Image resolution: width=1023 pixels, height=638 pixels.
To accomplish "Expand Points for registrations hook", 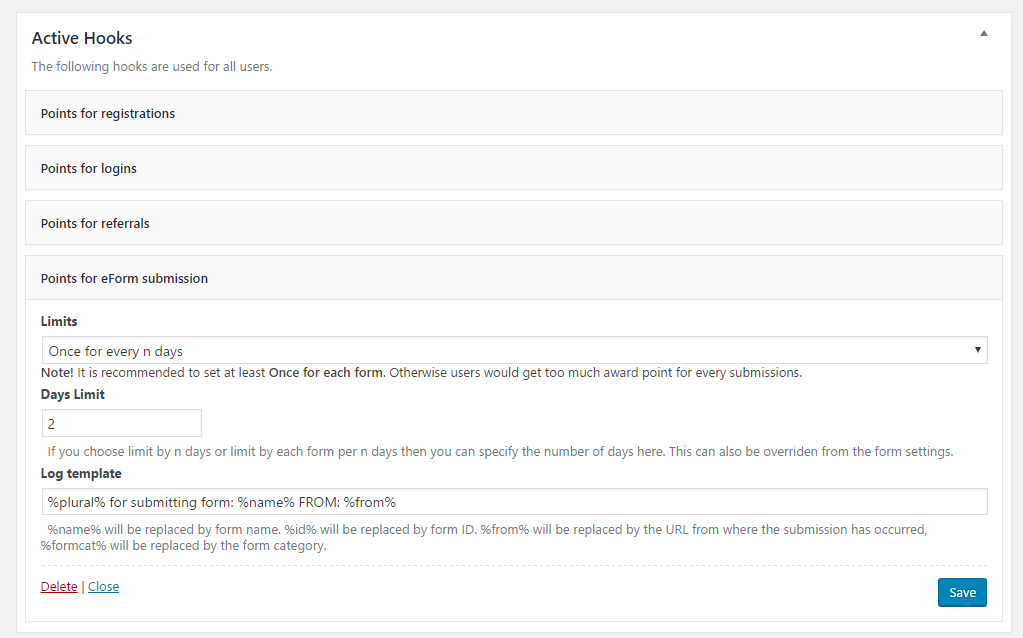I will click(513, 113).
